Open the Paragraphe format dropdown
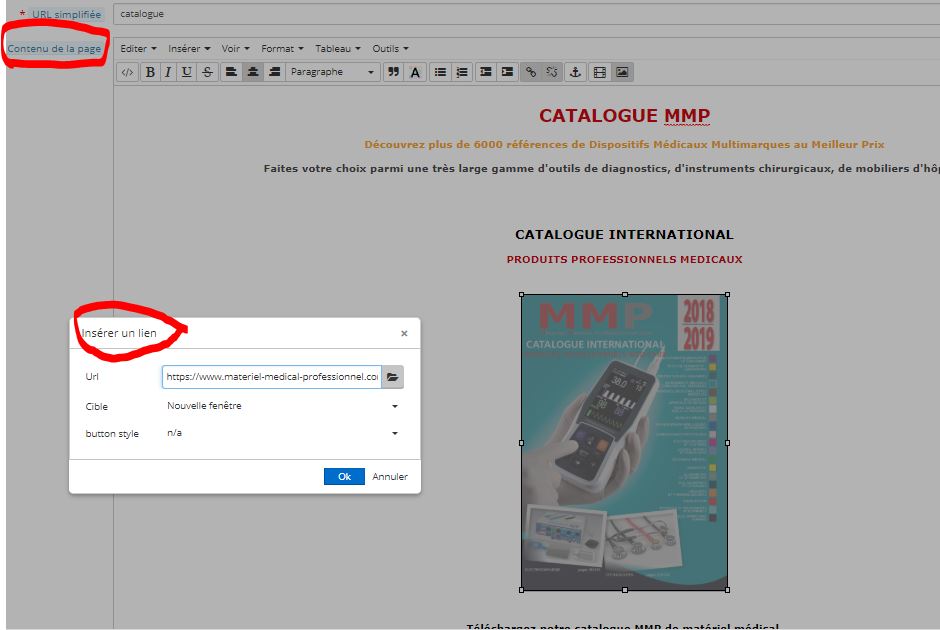The width and height of the screenshot is (940, 630). [333, 73]
